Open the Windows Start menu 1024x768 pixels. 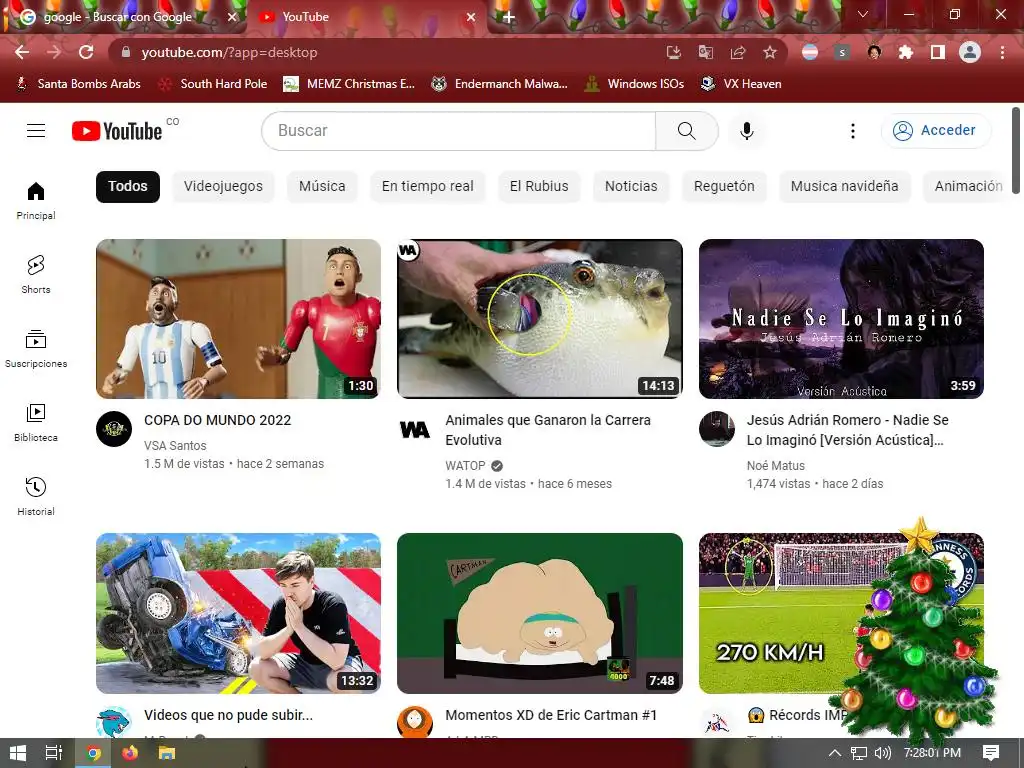click(x=18, y=753)
